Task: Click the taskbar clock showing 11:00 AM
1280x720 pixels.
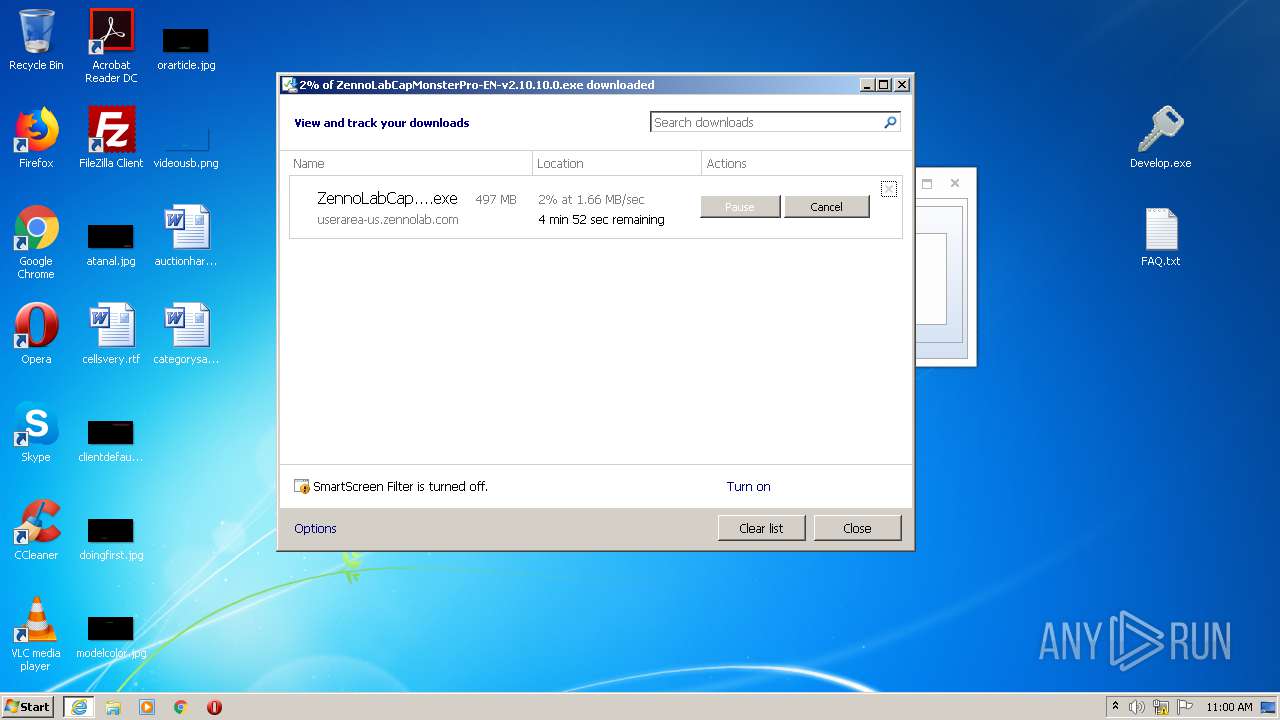Action: click(x=1229, y=707)
